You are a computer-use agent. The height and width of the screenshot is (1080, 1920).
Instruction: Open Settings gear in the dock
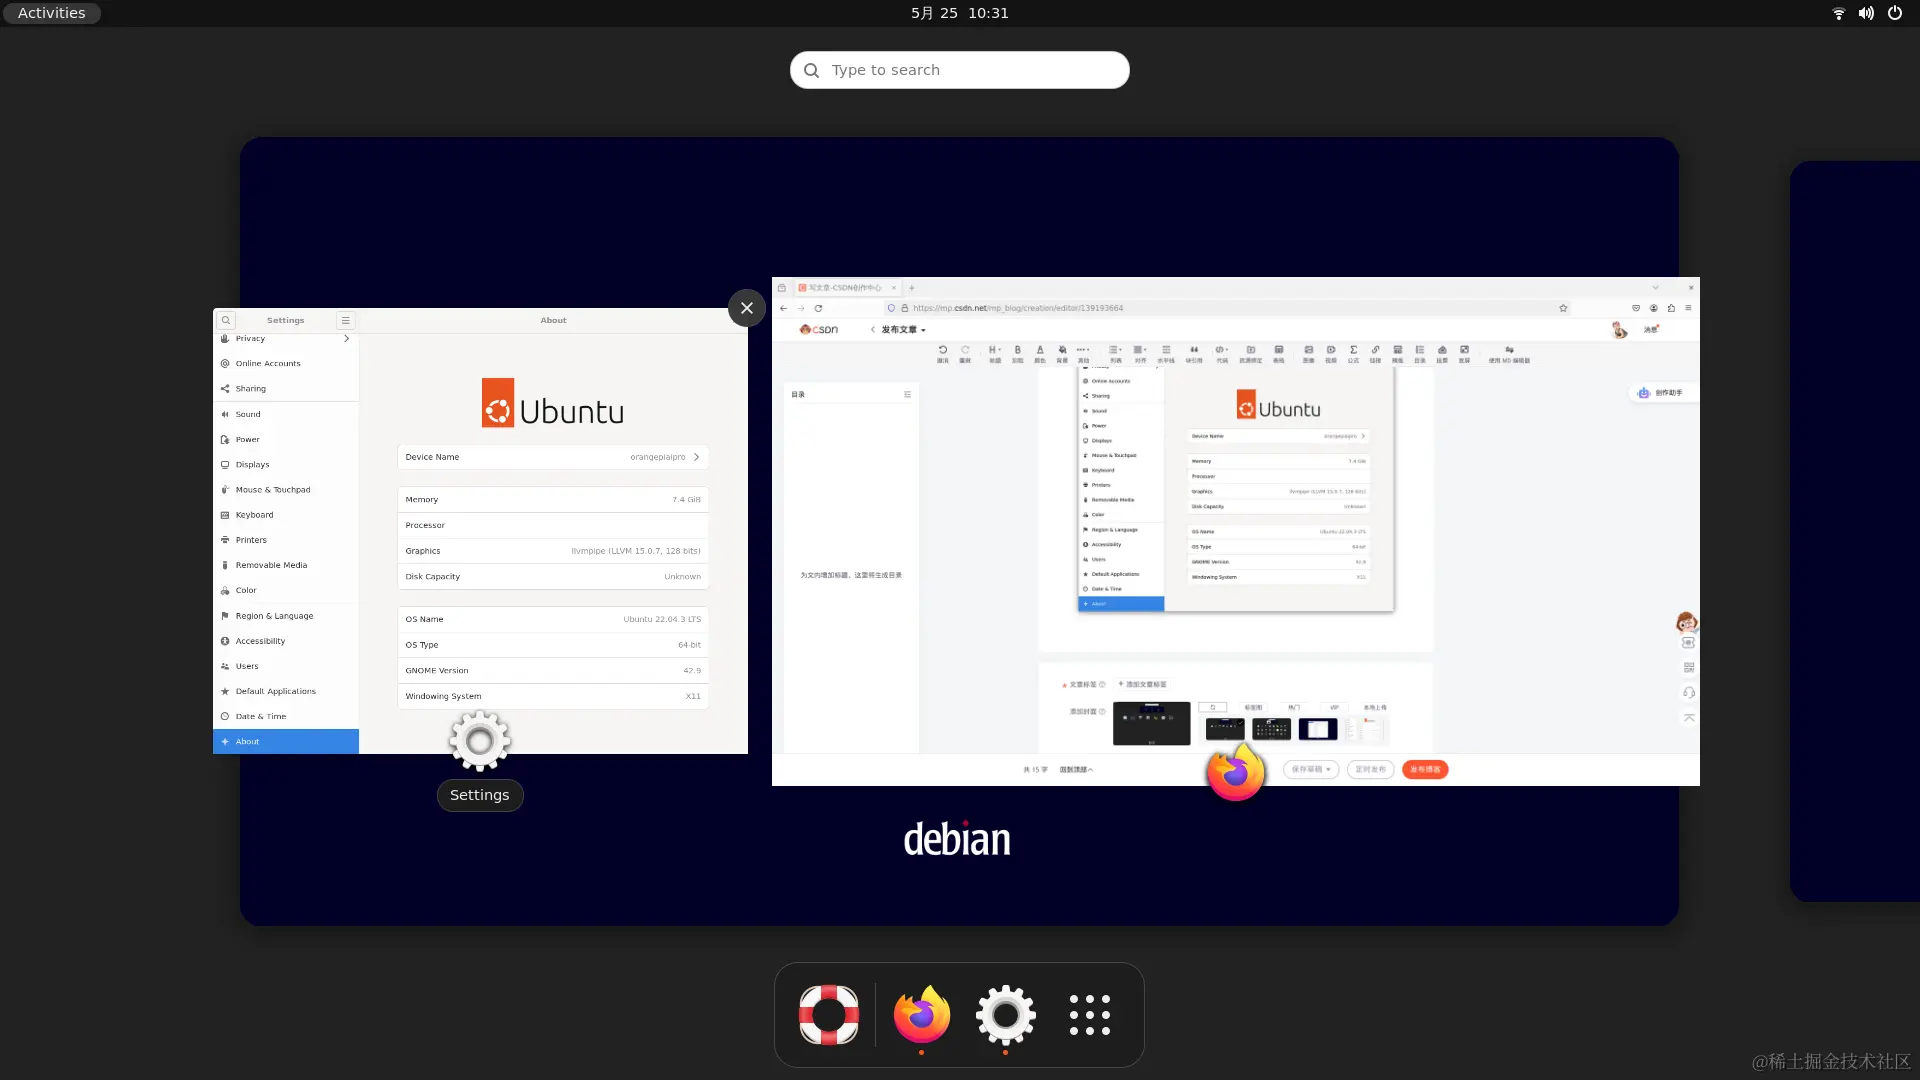click(1005, 1014)
